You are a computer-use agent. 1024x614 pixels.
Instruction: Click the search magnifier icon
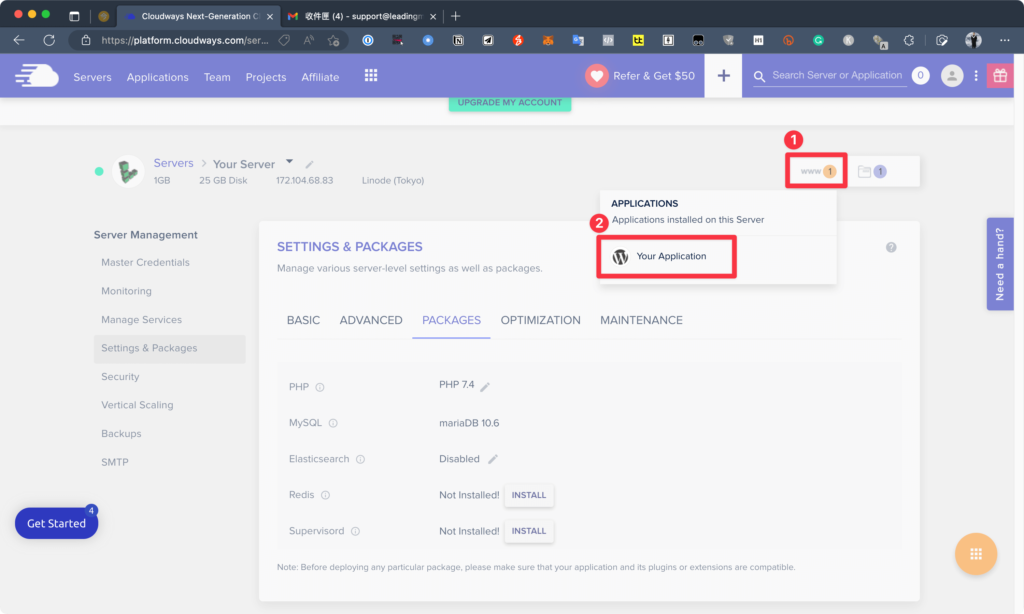759,76
